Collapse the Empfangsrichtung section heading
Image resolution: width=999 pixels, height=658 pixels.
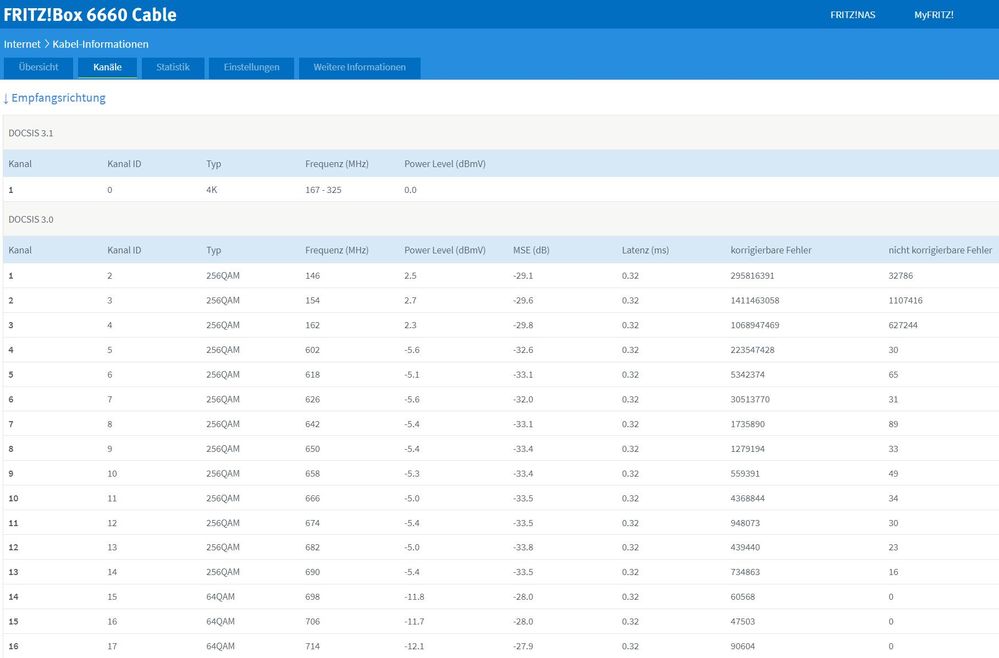(55, 98)
